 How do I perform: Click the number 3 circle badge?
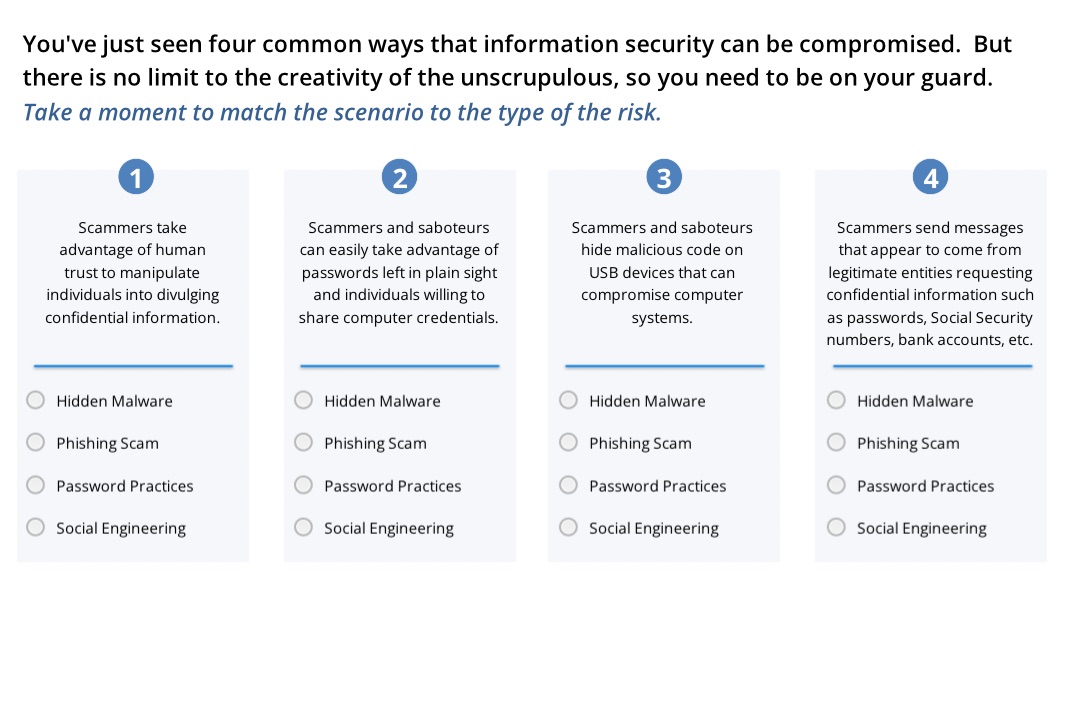point(664,178)
